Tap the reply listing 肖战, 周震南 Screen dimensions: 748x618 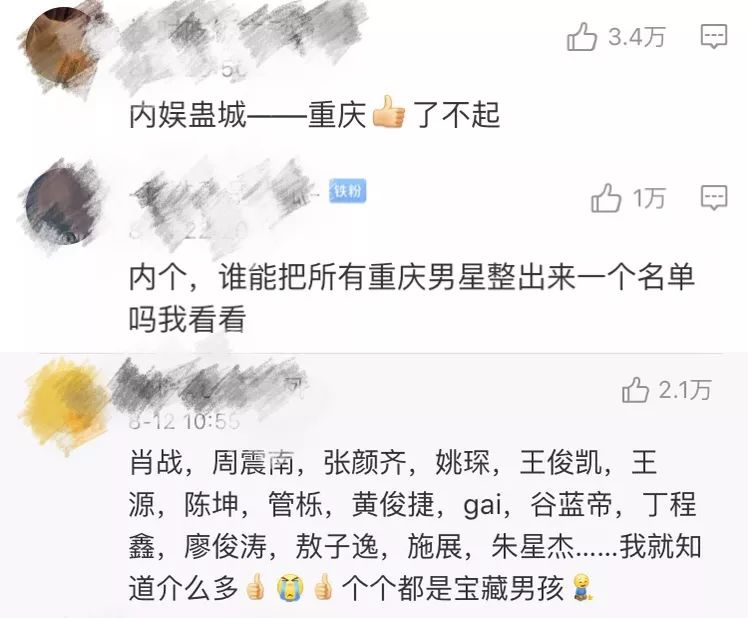point(414,525)
